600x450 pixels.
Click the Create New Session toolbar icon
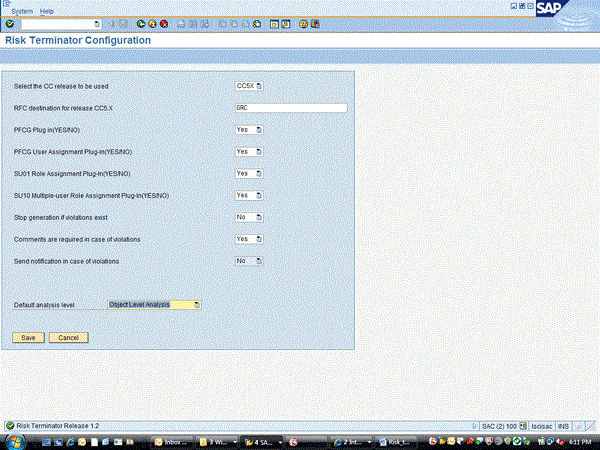pos(273,23)
